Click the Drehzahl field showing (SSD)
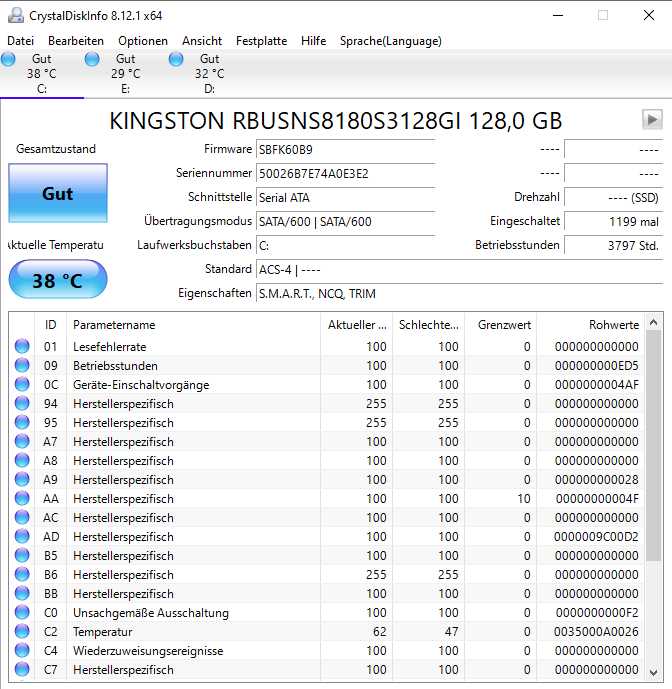 (x=614, y=198)
